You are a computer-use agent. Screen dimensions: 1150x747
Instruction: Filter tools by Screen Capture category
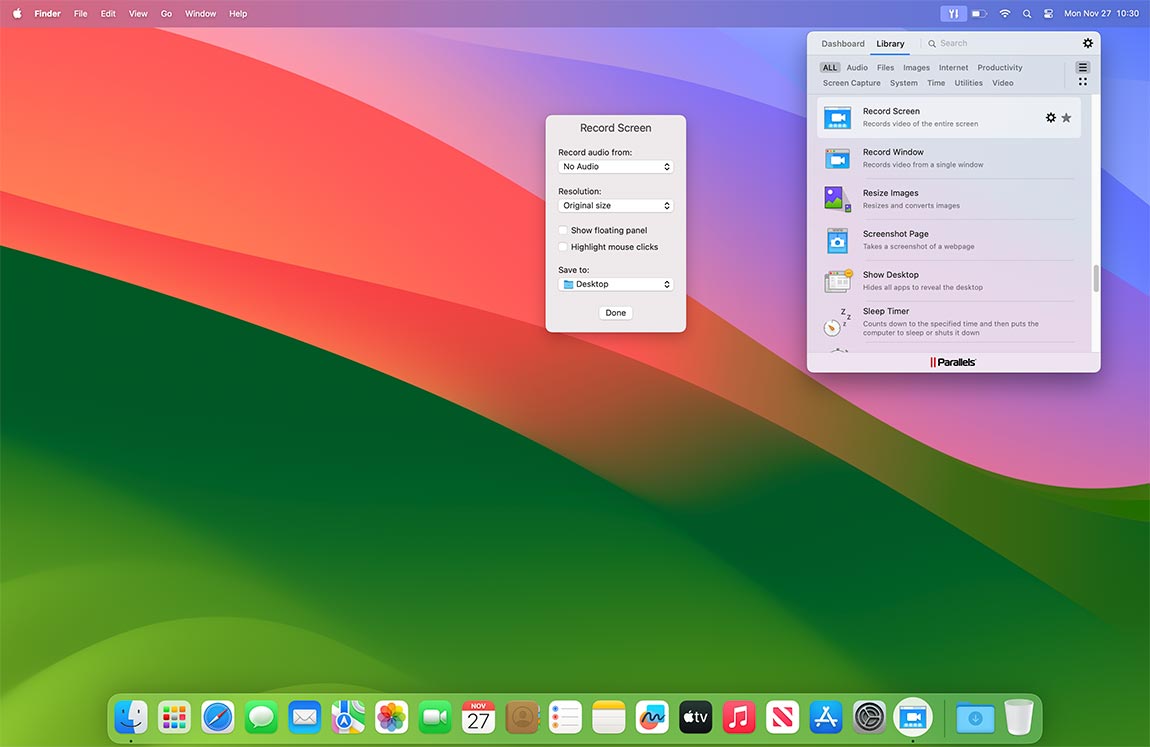[851, 83]
